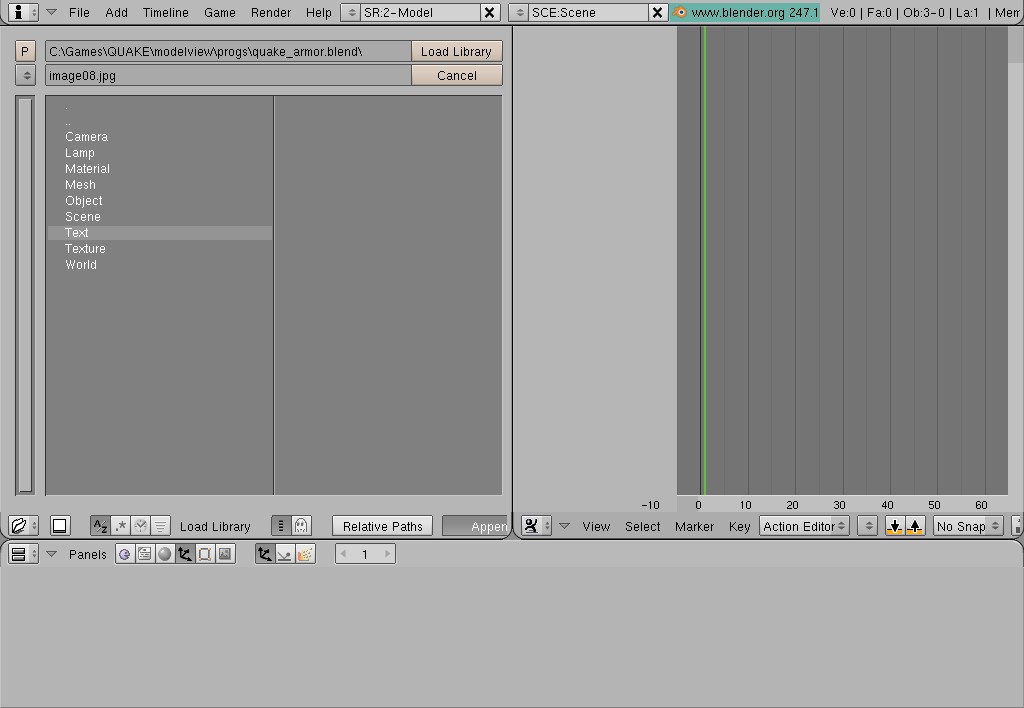The height and width of the screenshot is (708, 1024).
Task: Click the paste keys up-arrow icon
Action: 915,526
